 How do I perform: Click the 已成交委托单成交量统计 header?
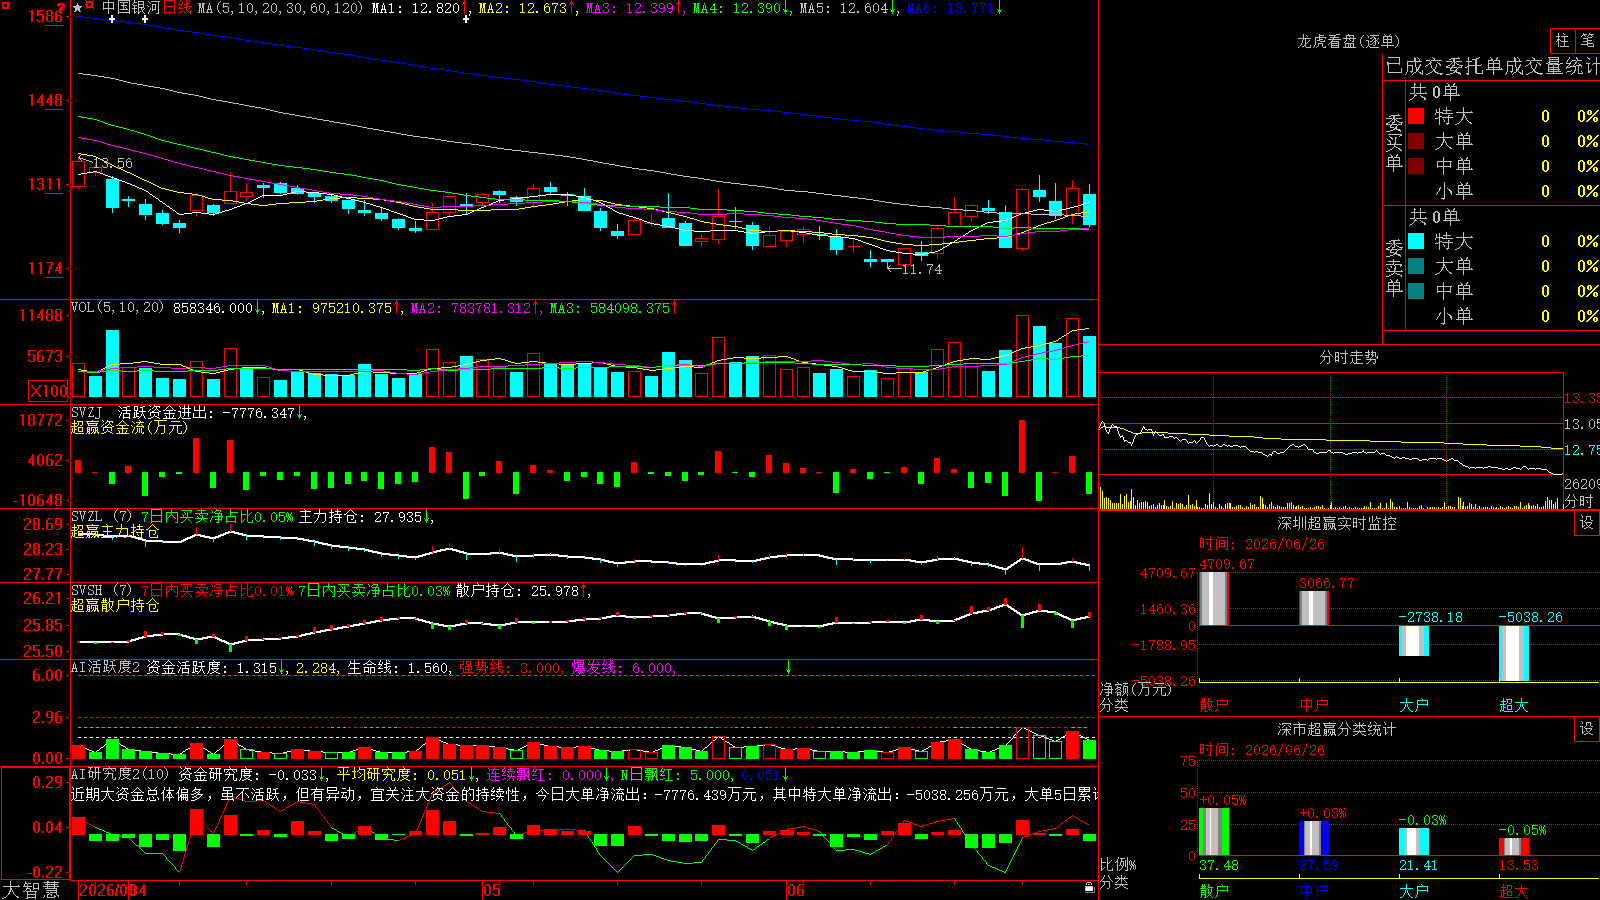tap(1492, 66)
